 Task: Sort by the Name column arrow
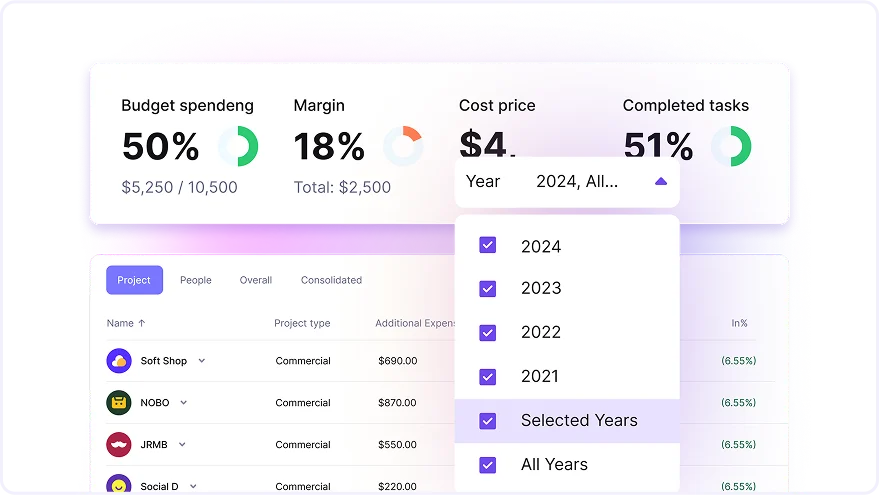[141, 324]
